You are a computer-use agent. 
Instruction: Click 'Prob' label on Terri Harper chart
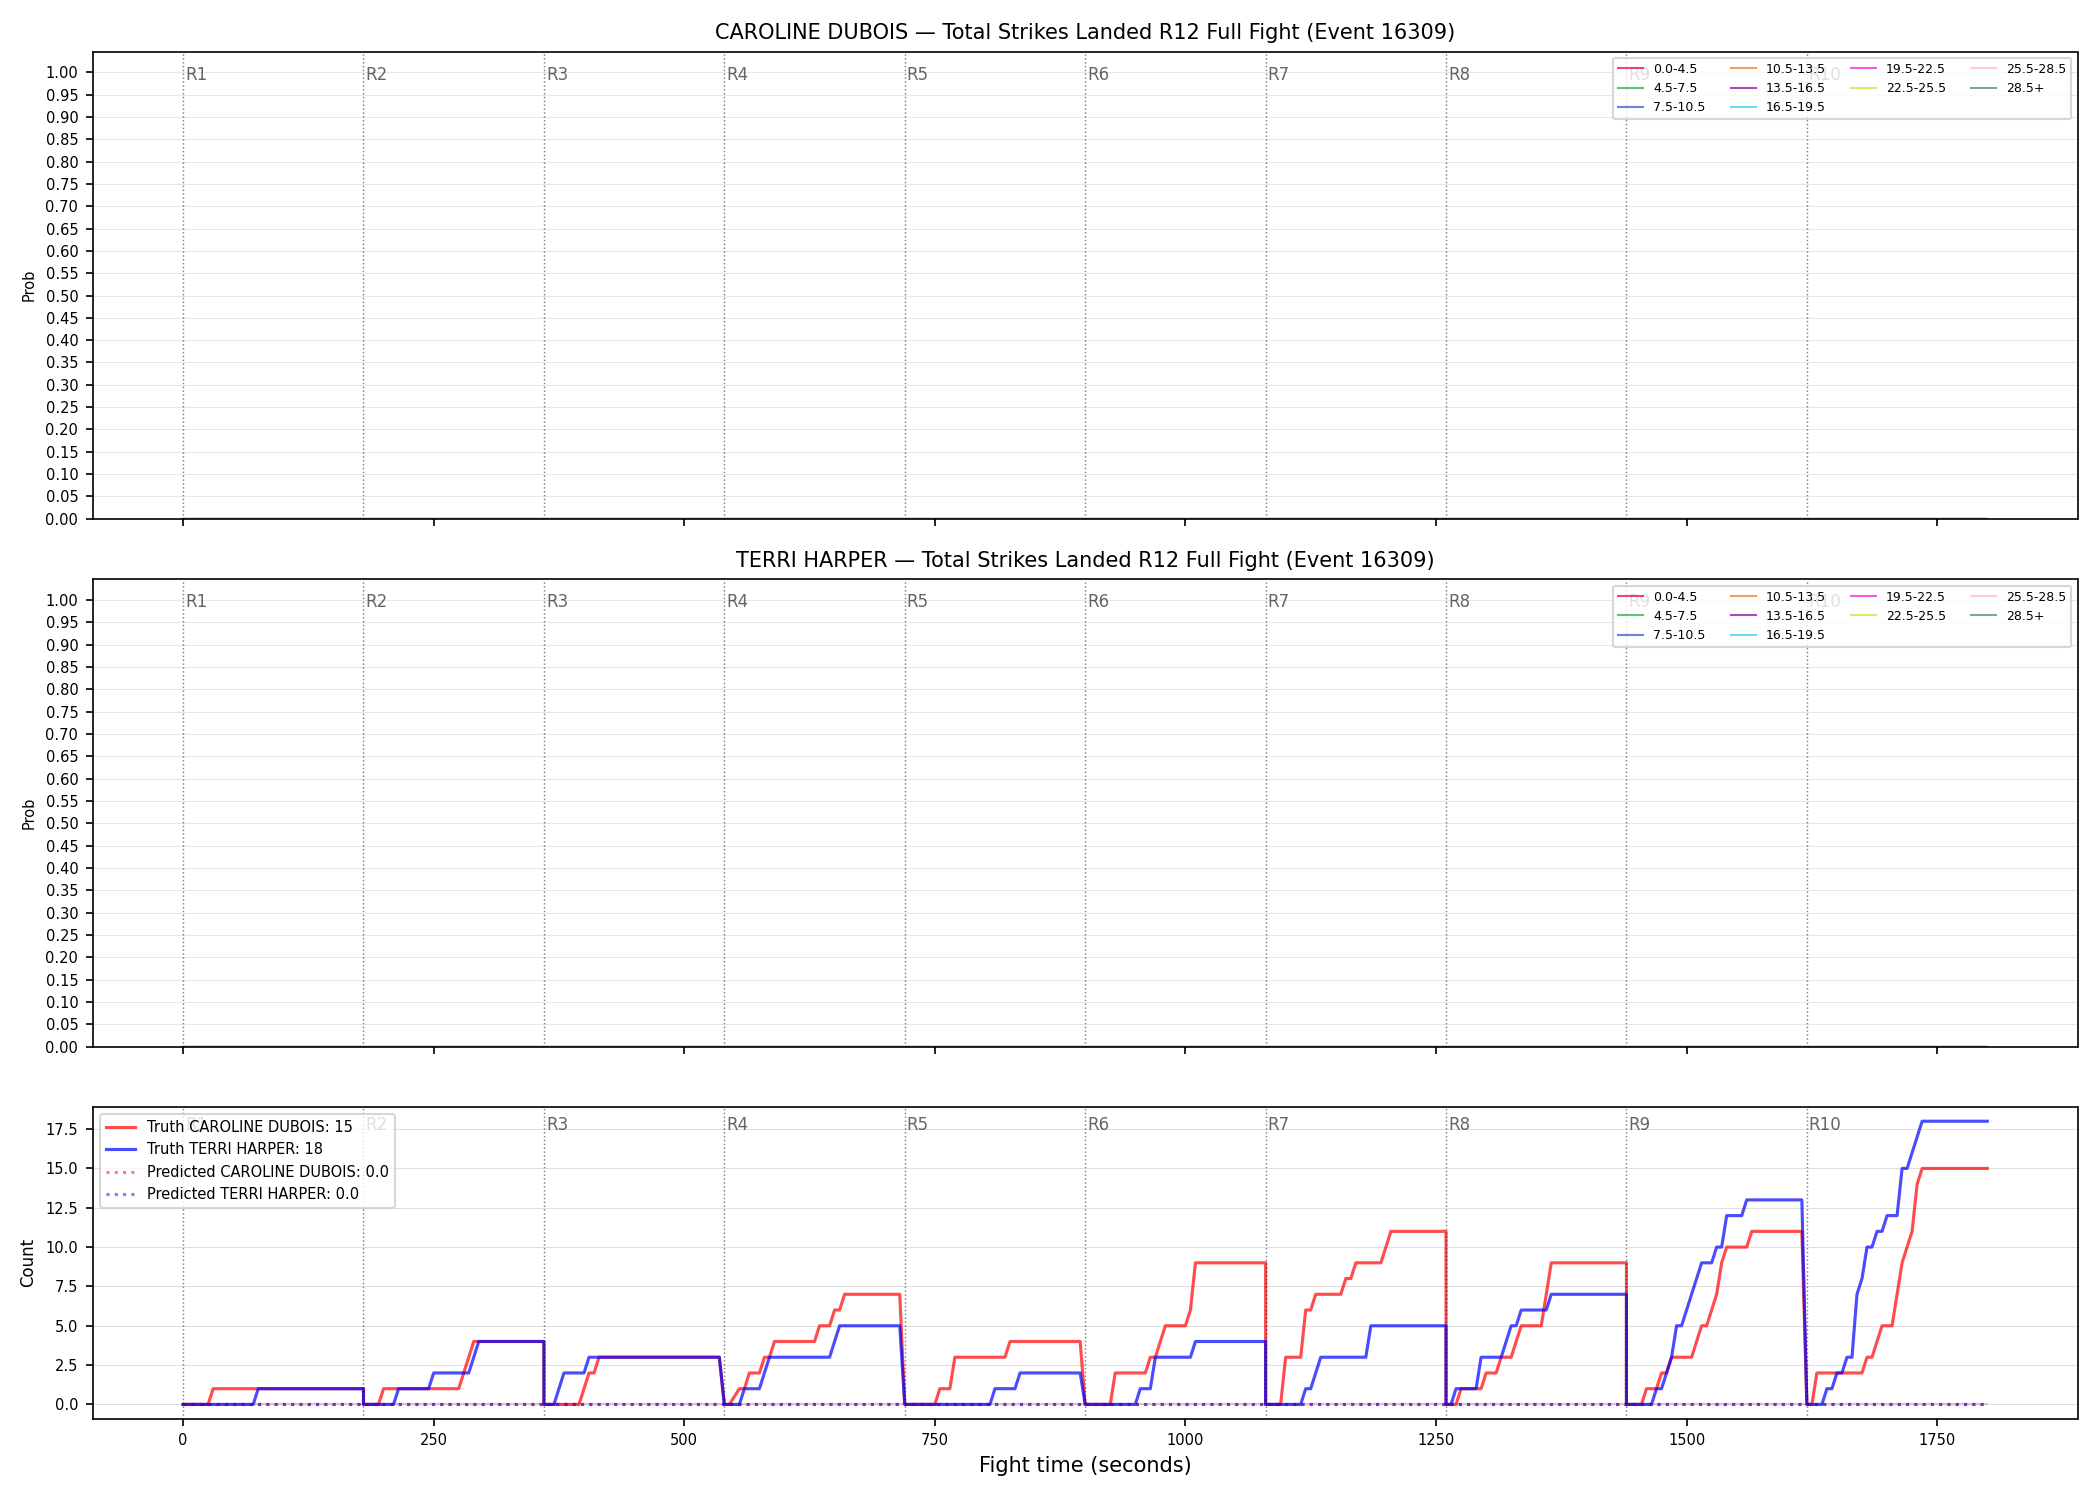click(29, 814)
